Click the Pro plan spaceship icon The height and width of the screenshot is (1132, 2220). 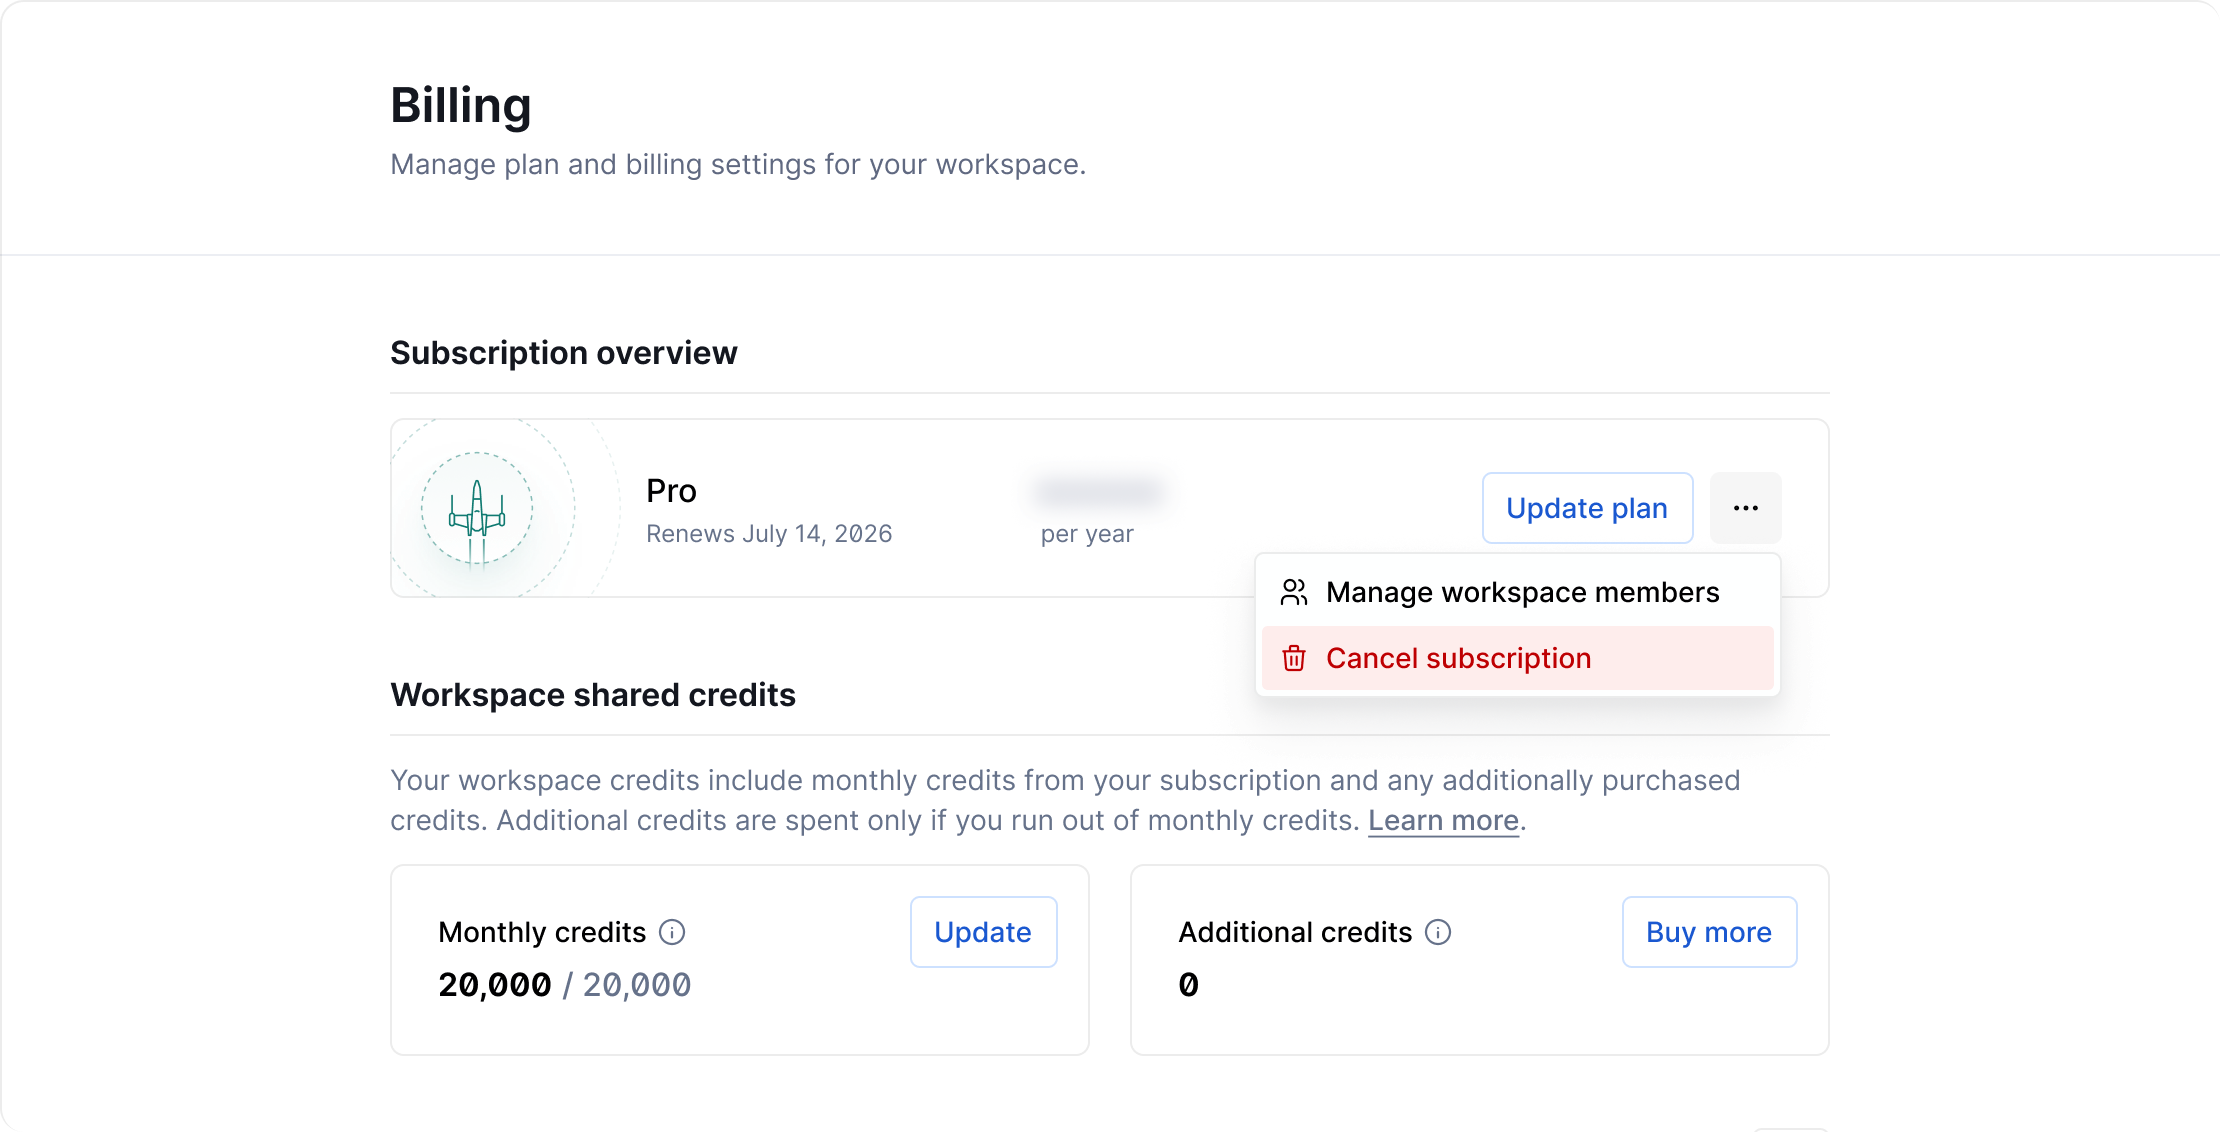coord(477,509)
